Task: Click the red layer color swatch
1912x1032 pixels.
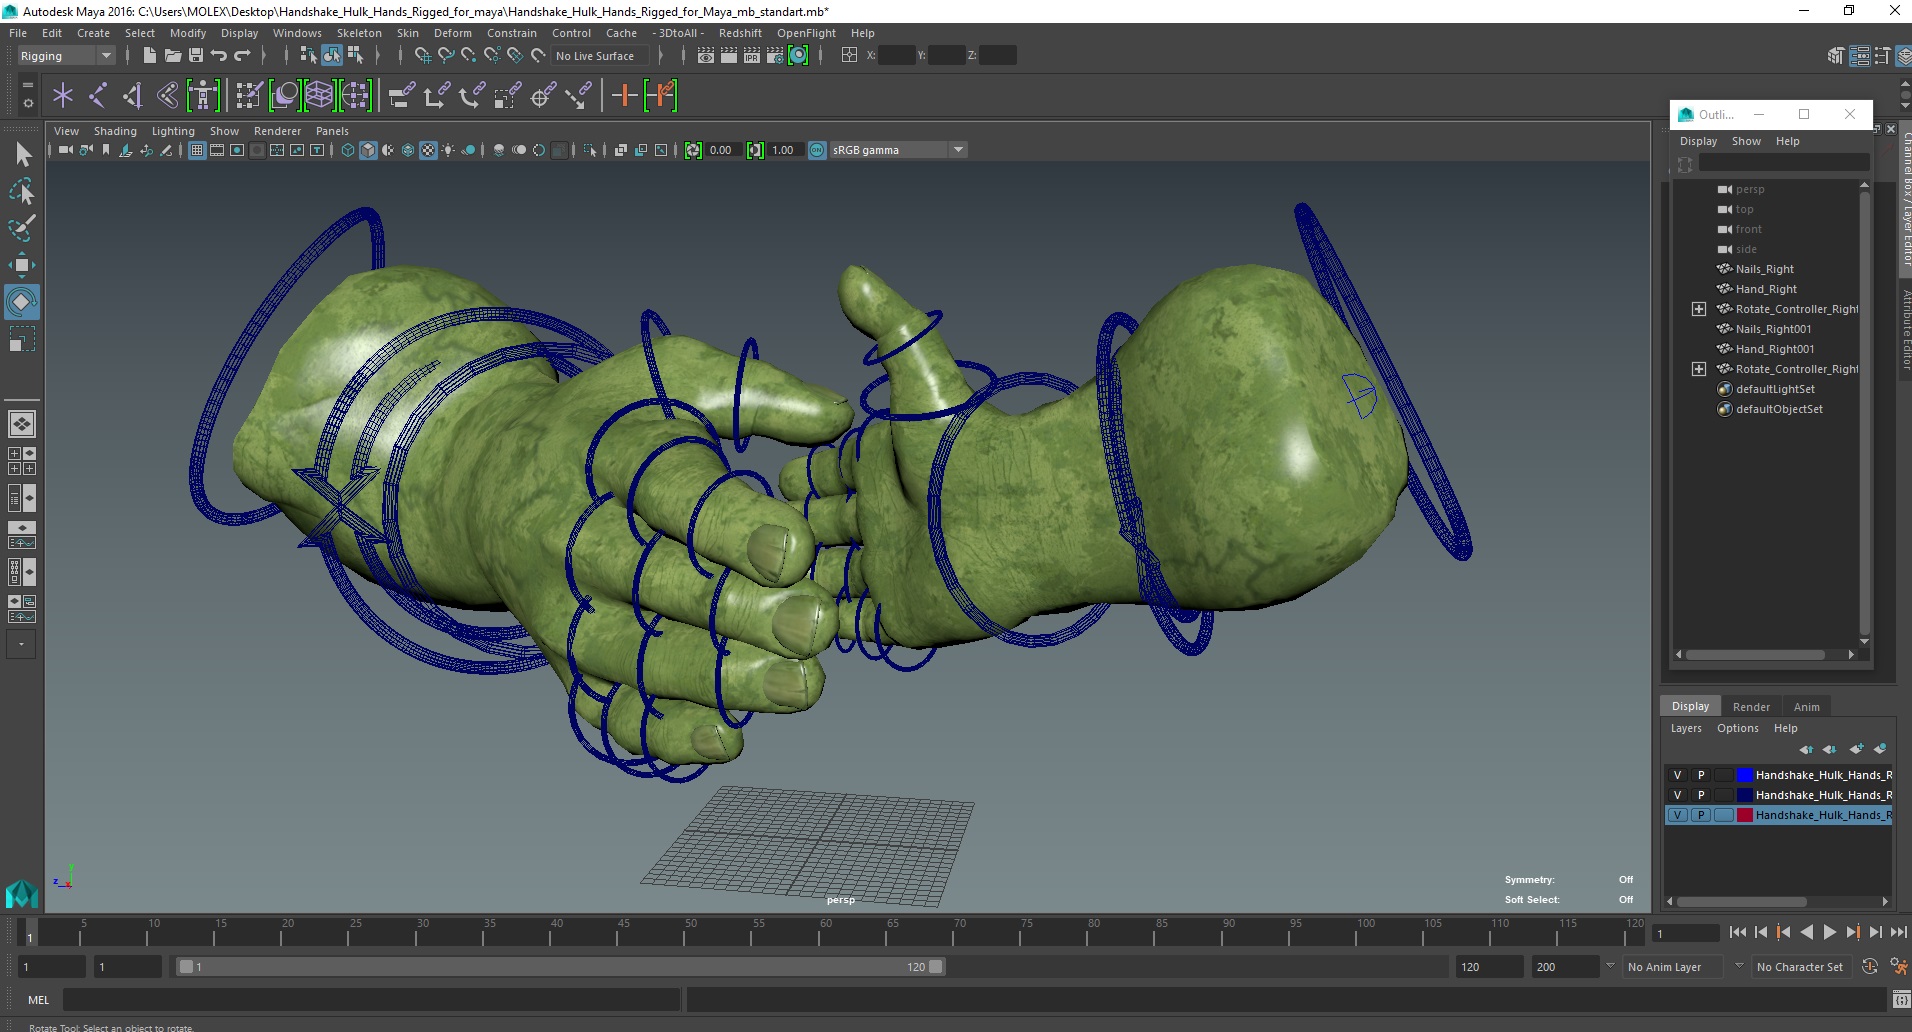Action: pos(1745,815)
